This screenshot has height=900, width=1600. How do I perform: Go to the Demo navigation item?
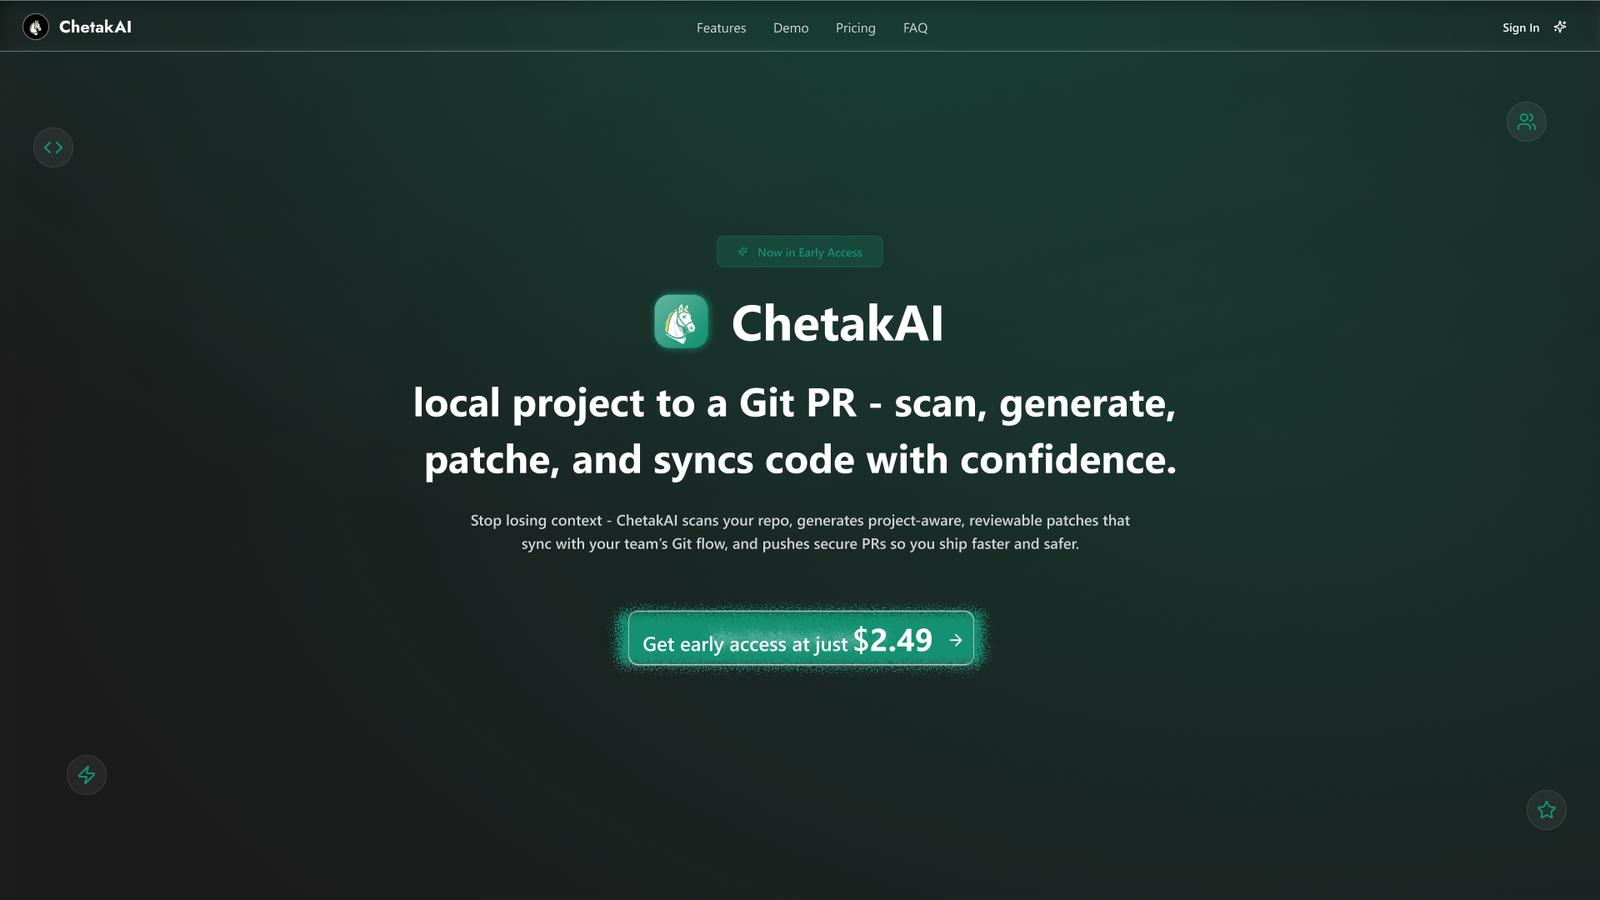pyautogui.click(x=790, y=28)
